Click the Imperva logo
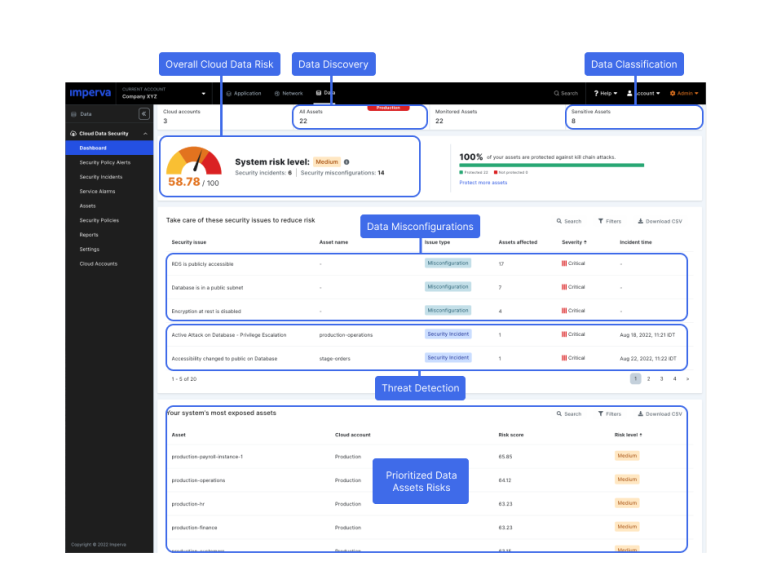This screenshot has width=768, height=588. point(89,93)
